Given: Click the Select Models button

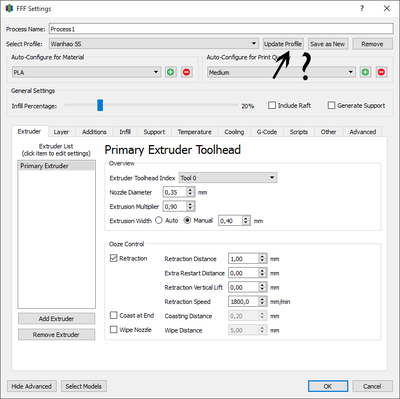Looking at the screenshot, I should pos(84,386).
